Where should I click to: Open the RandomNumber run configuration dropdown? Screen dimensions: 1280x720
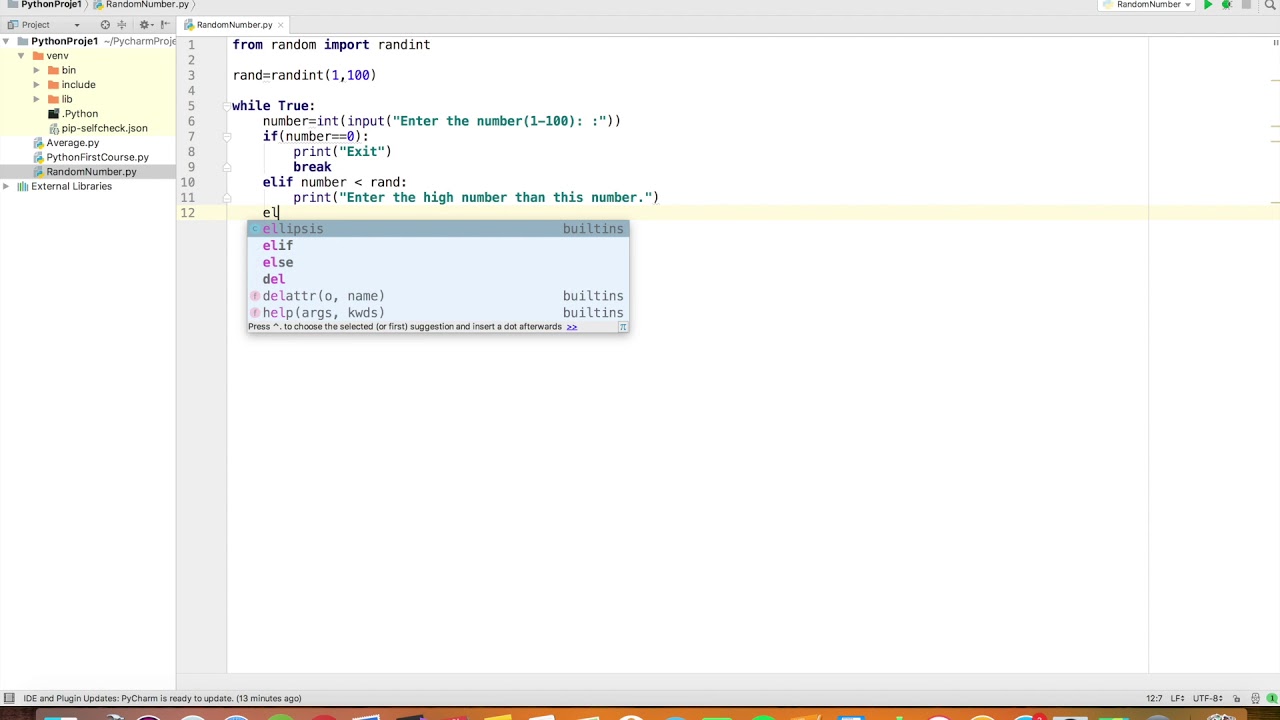1148,4
